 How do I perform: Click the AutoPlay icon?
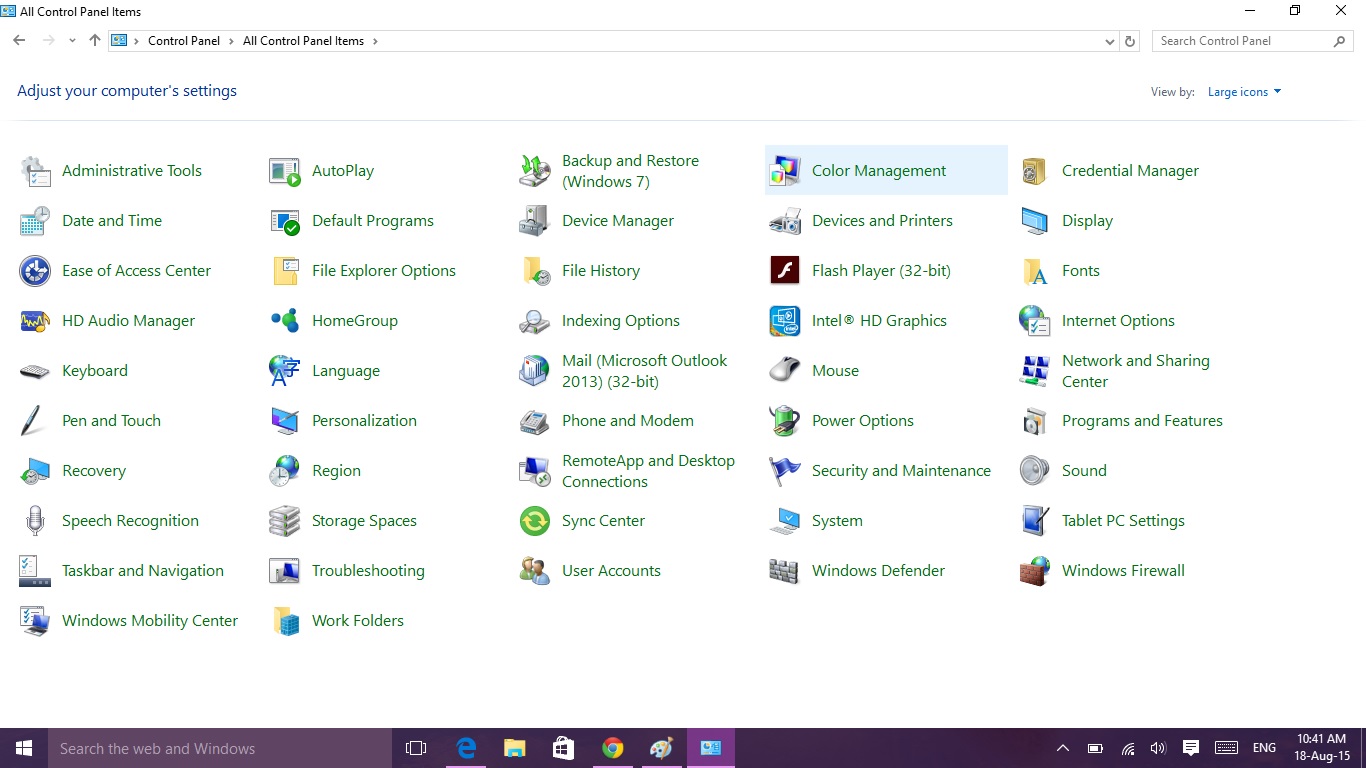285,171
